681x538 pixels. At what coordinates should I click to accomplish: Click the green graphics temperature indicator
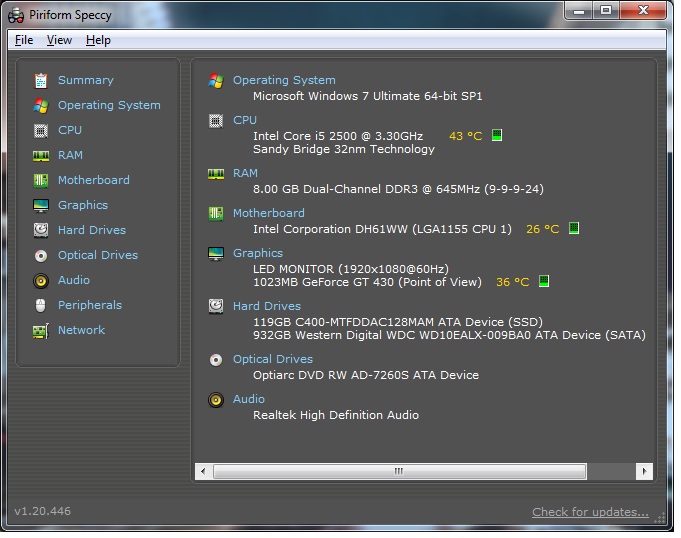click(x=544, y=282)
